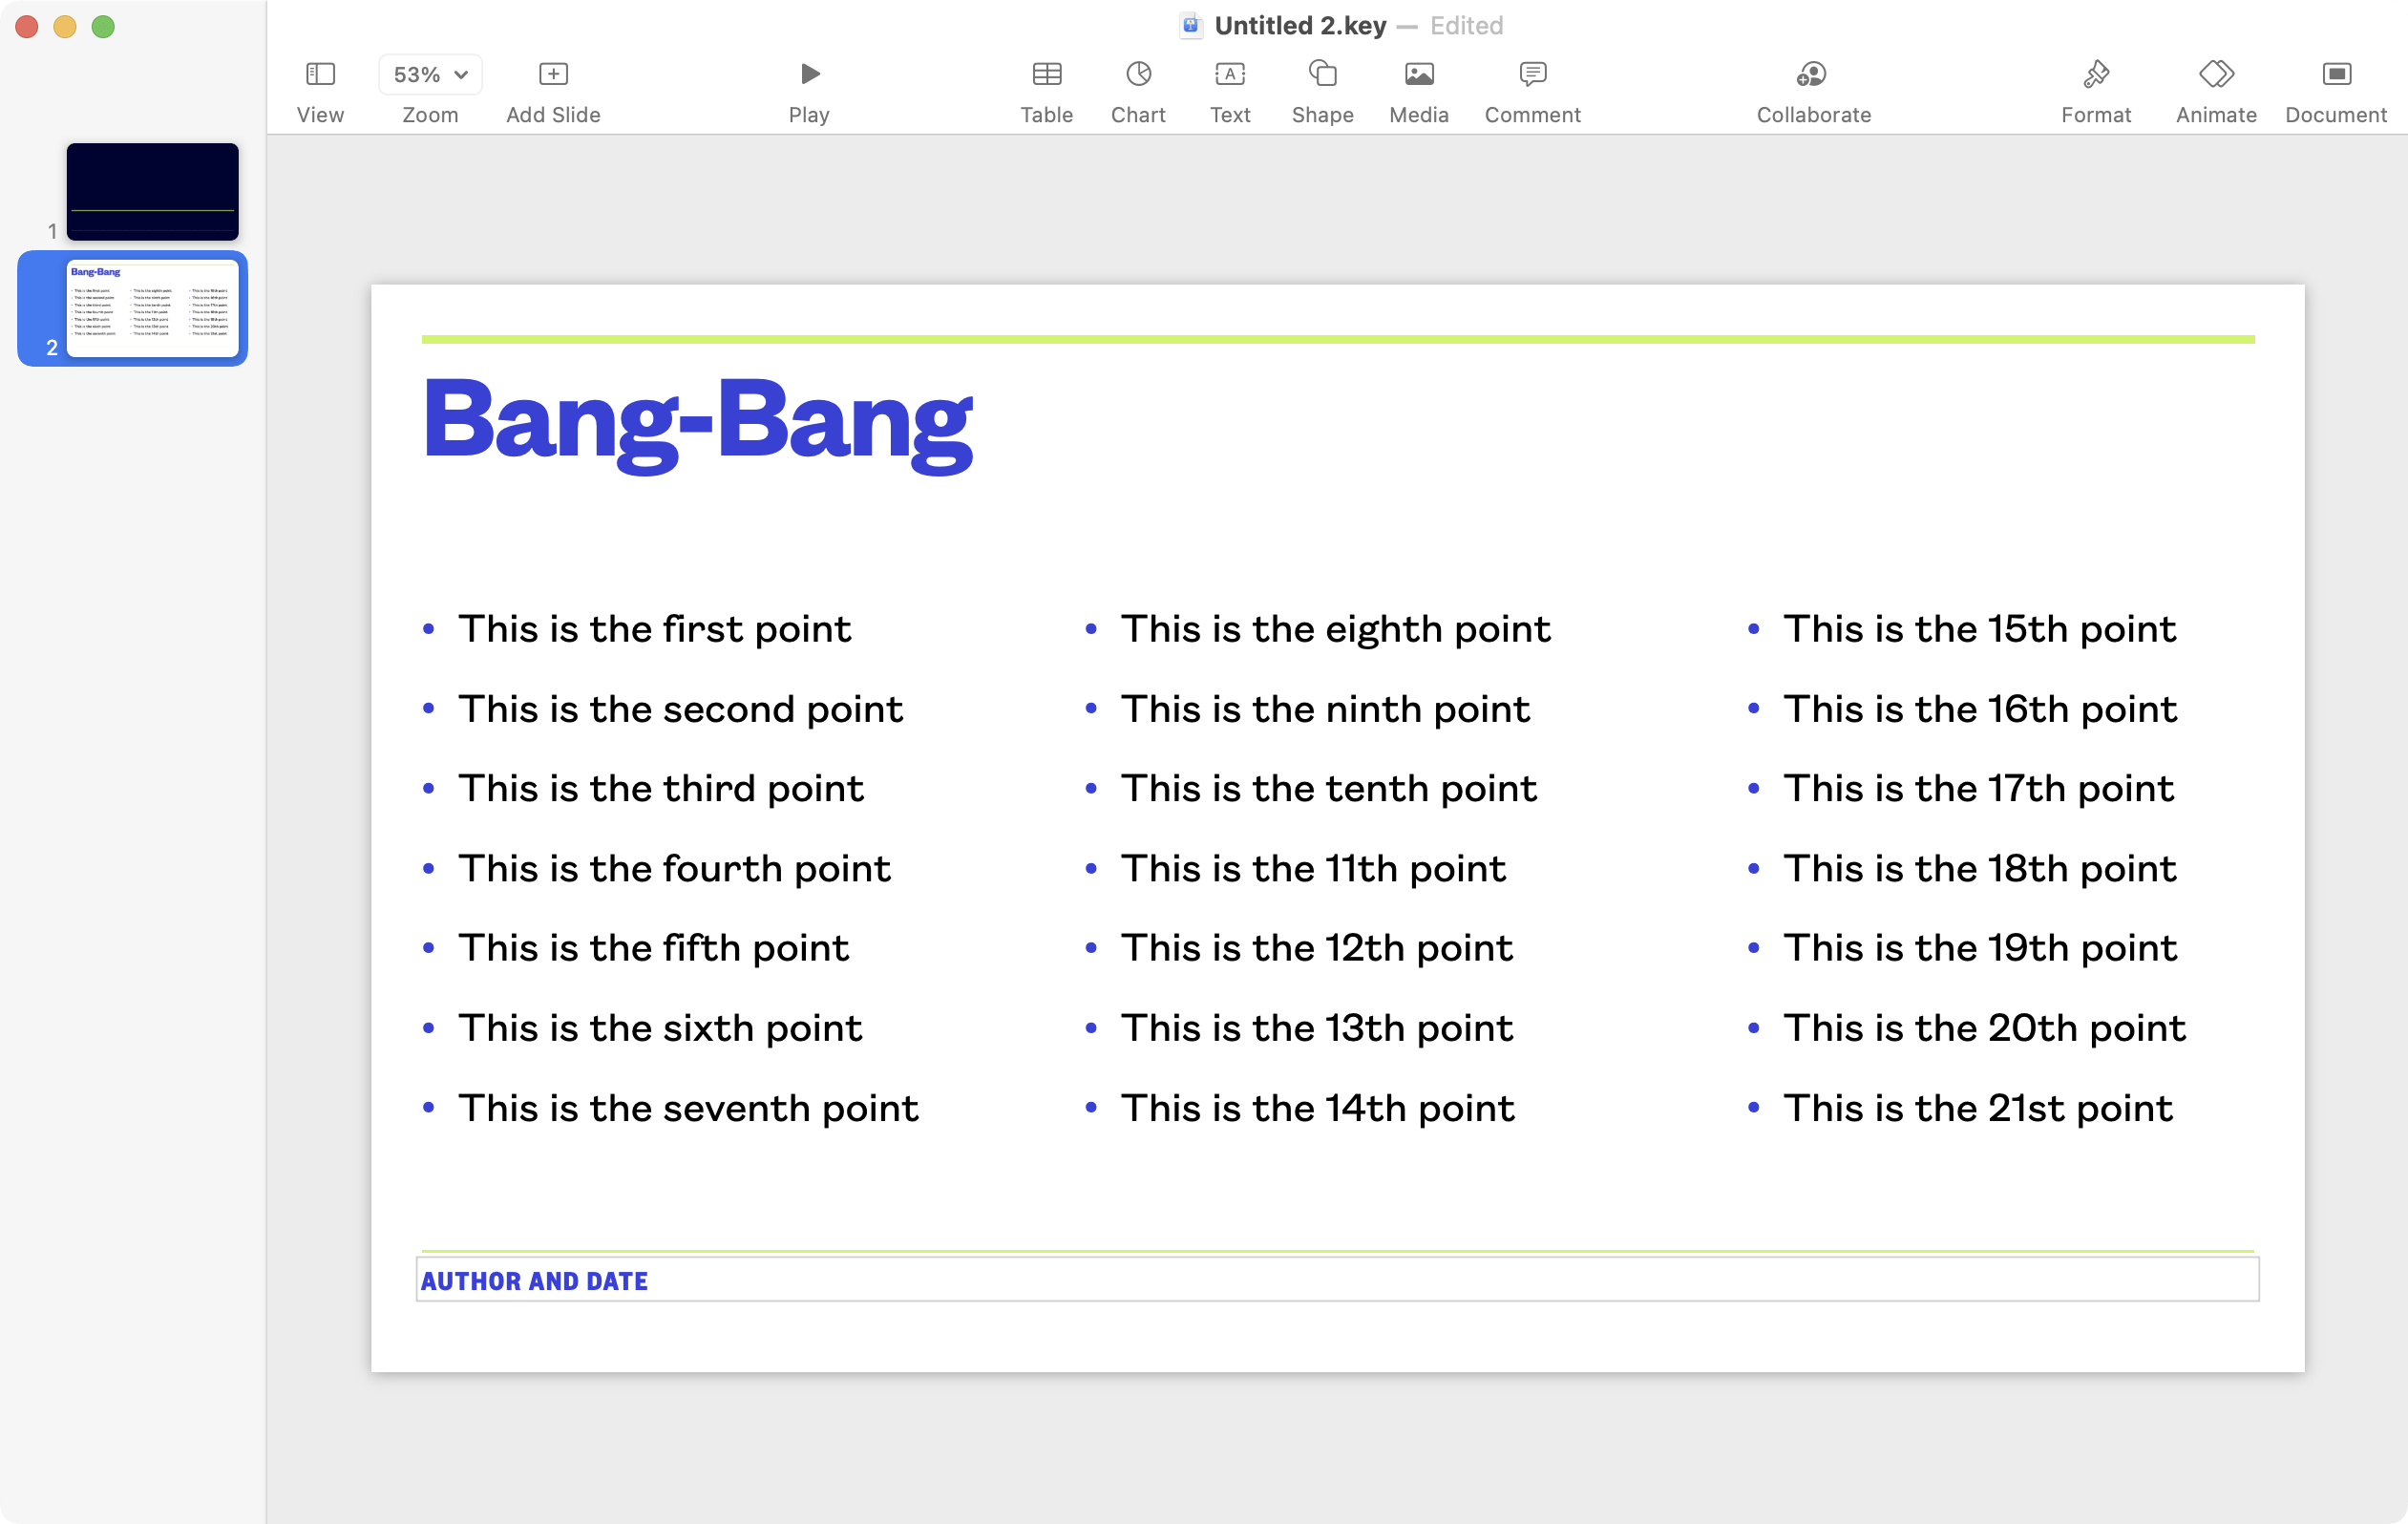
Task: Add a Text box via toolbar
Action: point(1230,74)
